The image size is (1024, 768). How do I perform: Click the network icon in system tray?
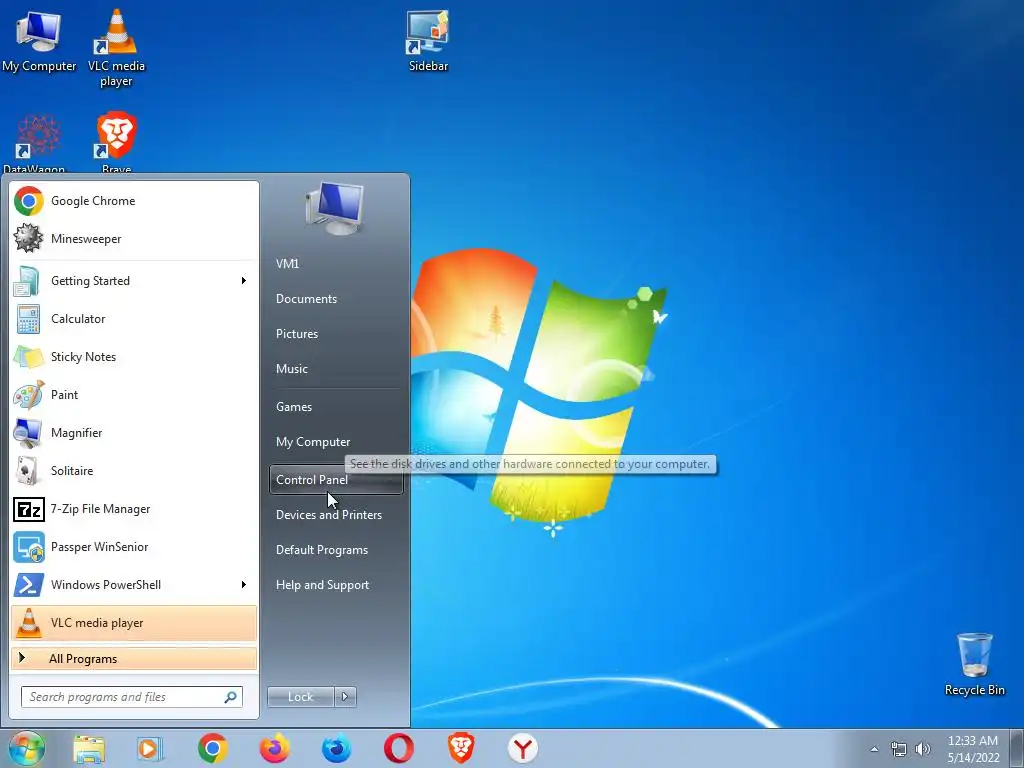point(899,749)
